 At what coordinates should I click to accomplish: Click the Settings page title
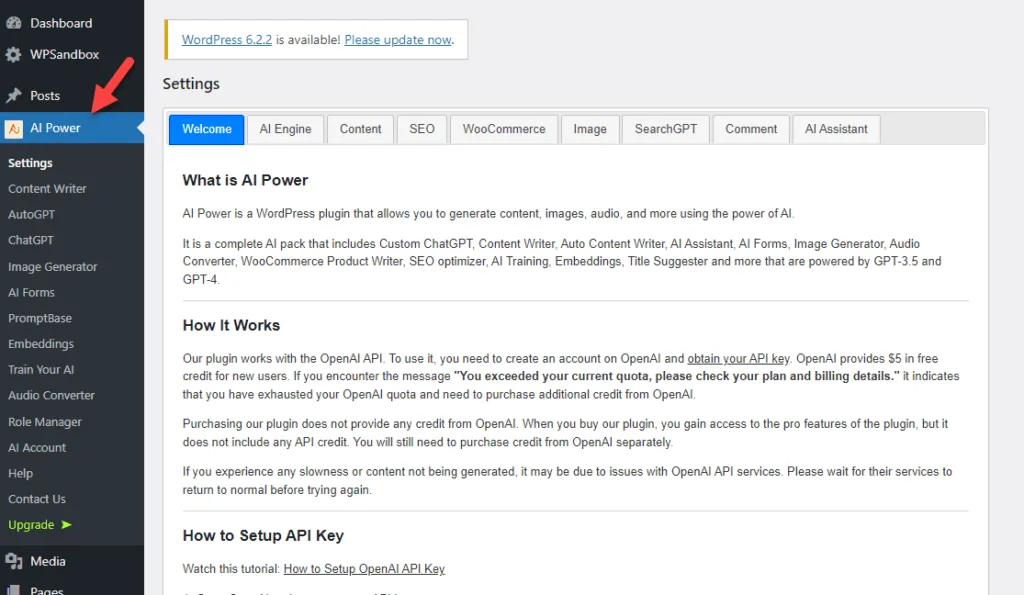point(191,84)
